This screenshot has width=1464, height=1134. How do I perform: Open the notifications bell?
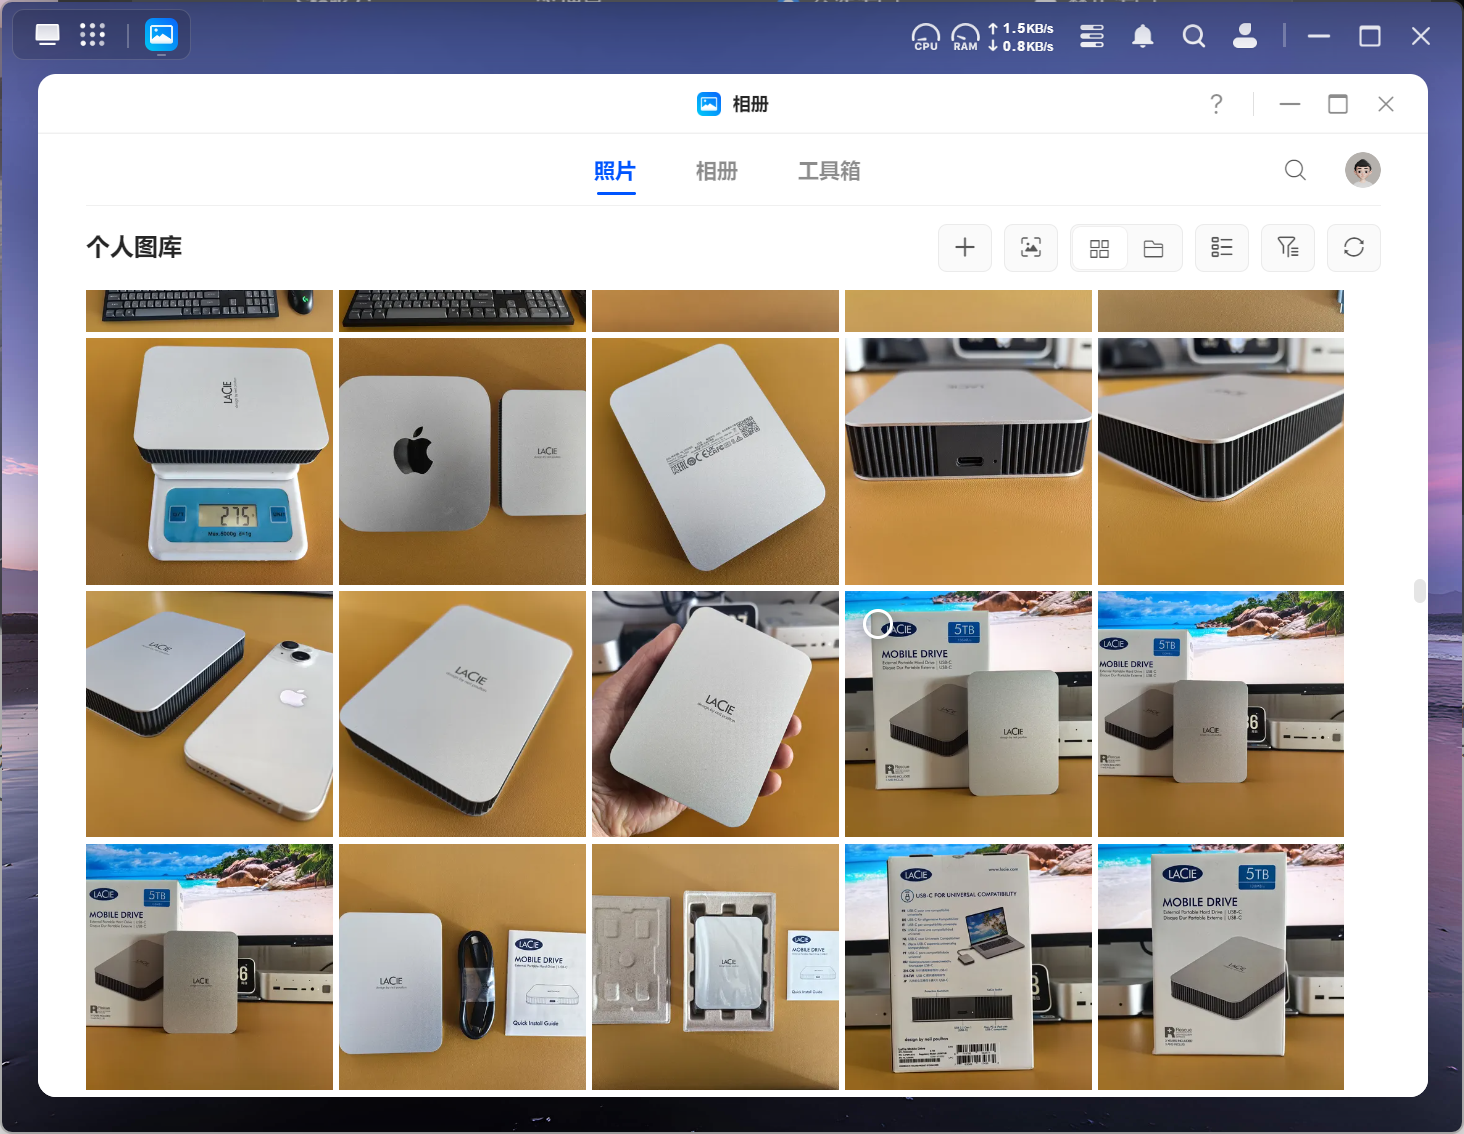[1143, 36]
